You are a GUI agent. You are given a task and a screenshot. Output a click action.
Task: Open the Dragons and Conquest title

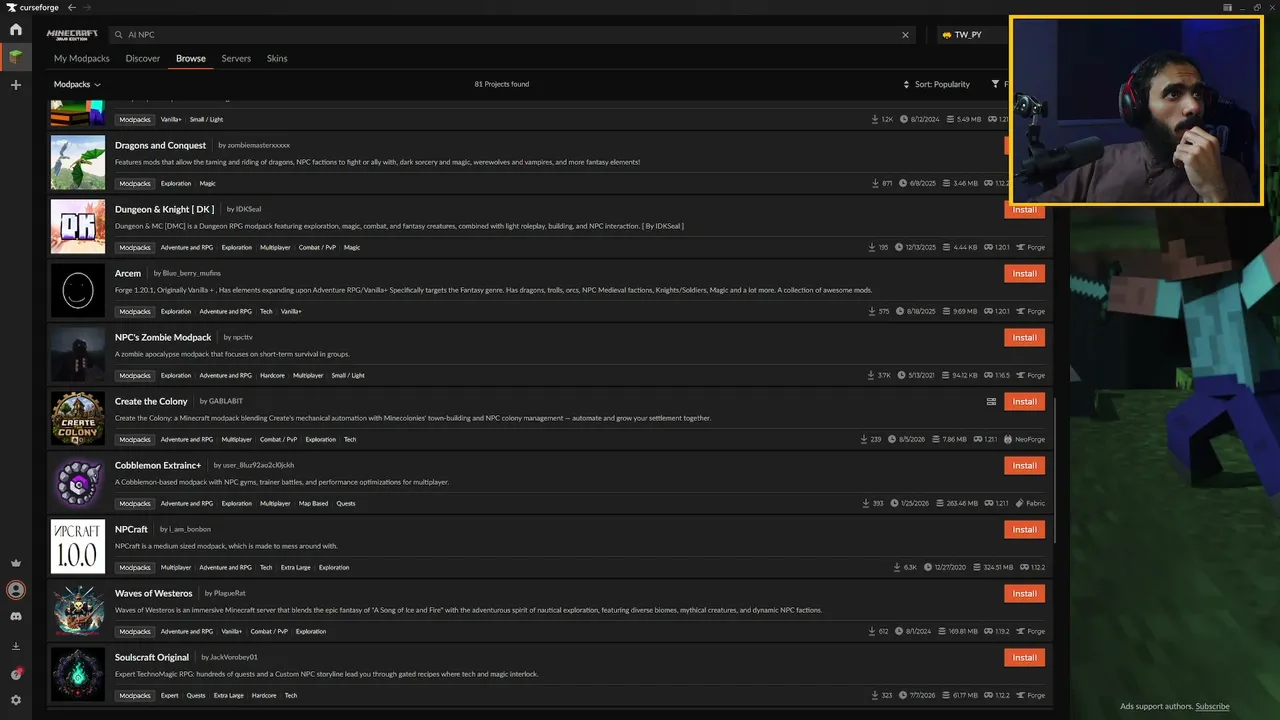(161, 146)
